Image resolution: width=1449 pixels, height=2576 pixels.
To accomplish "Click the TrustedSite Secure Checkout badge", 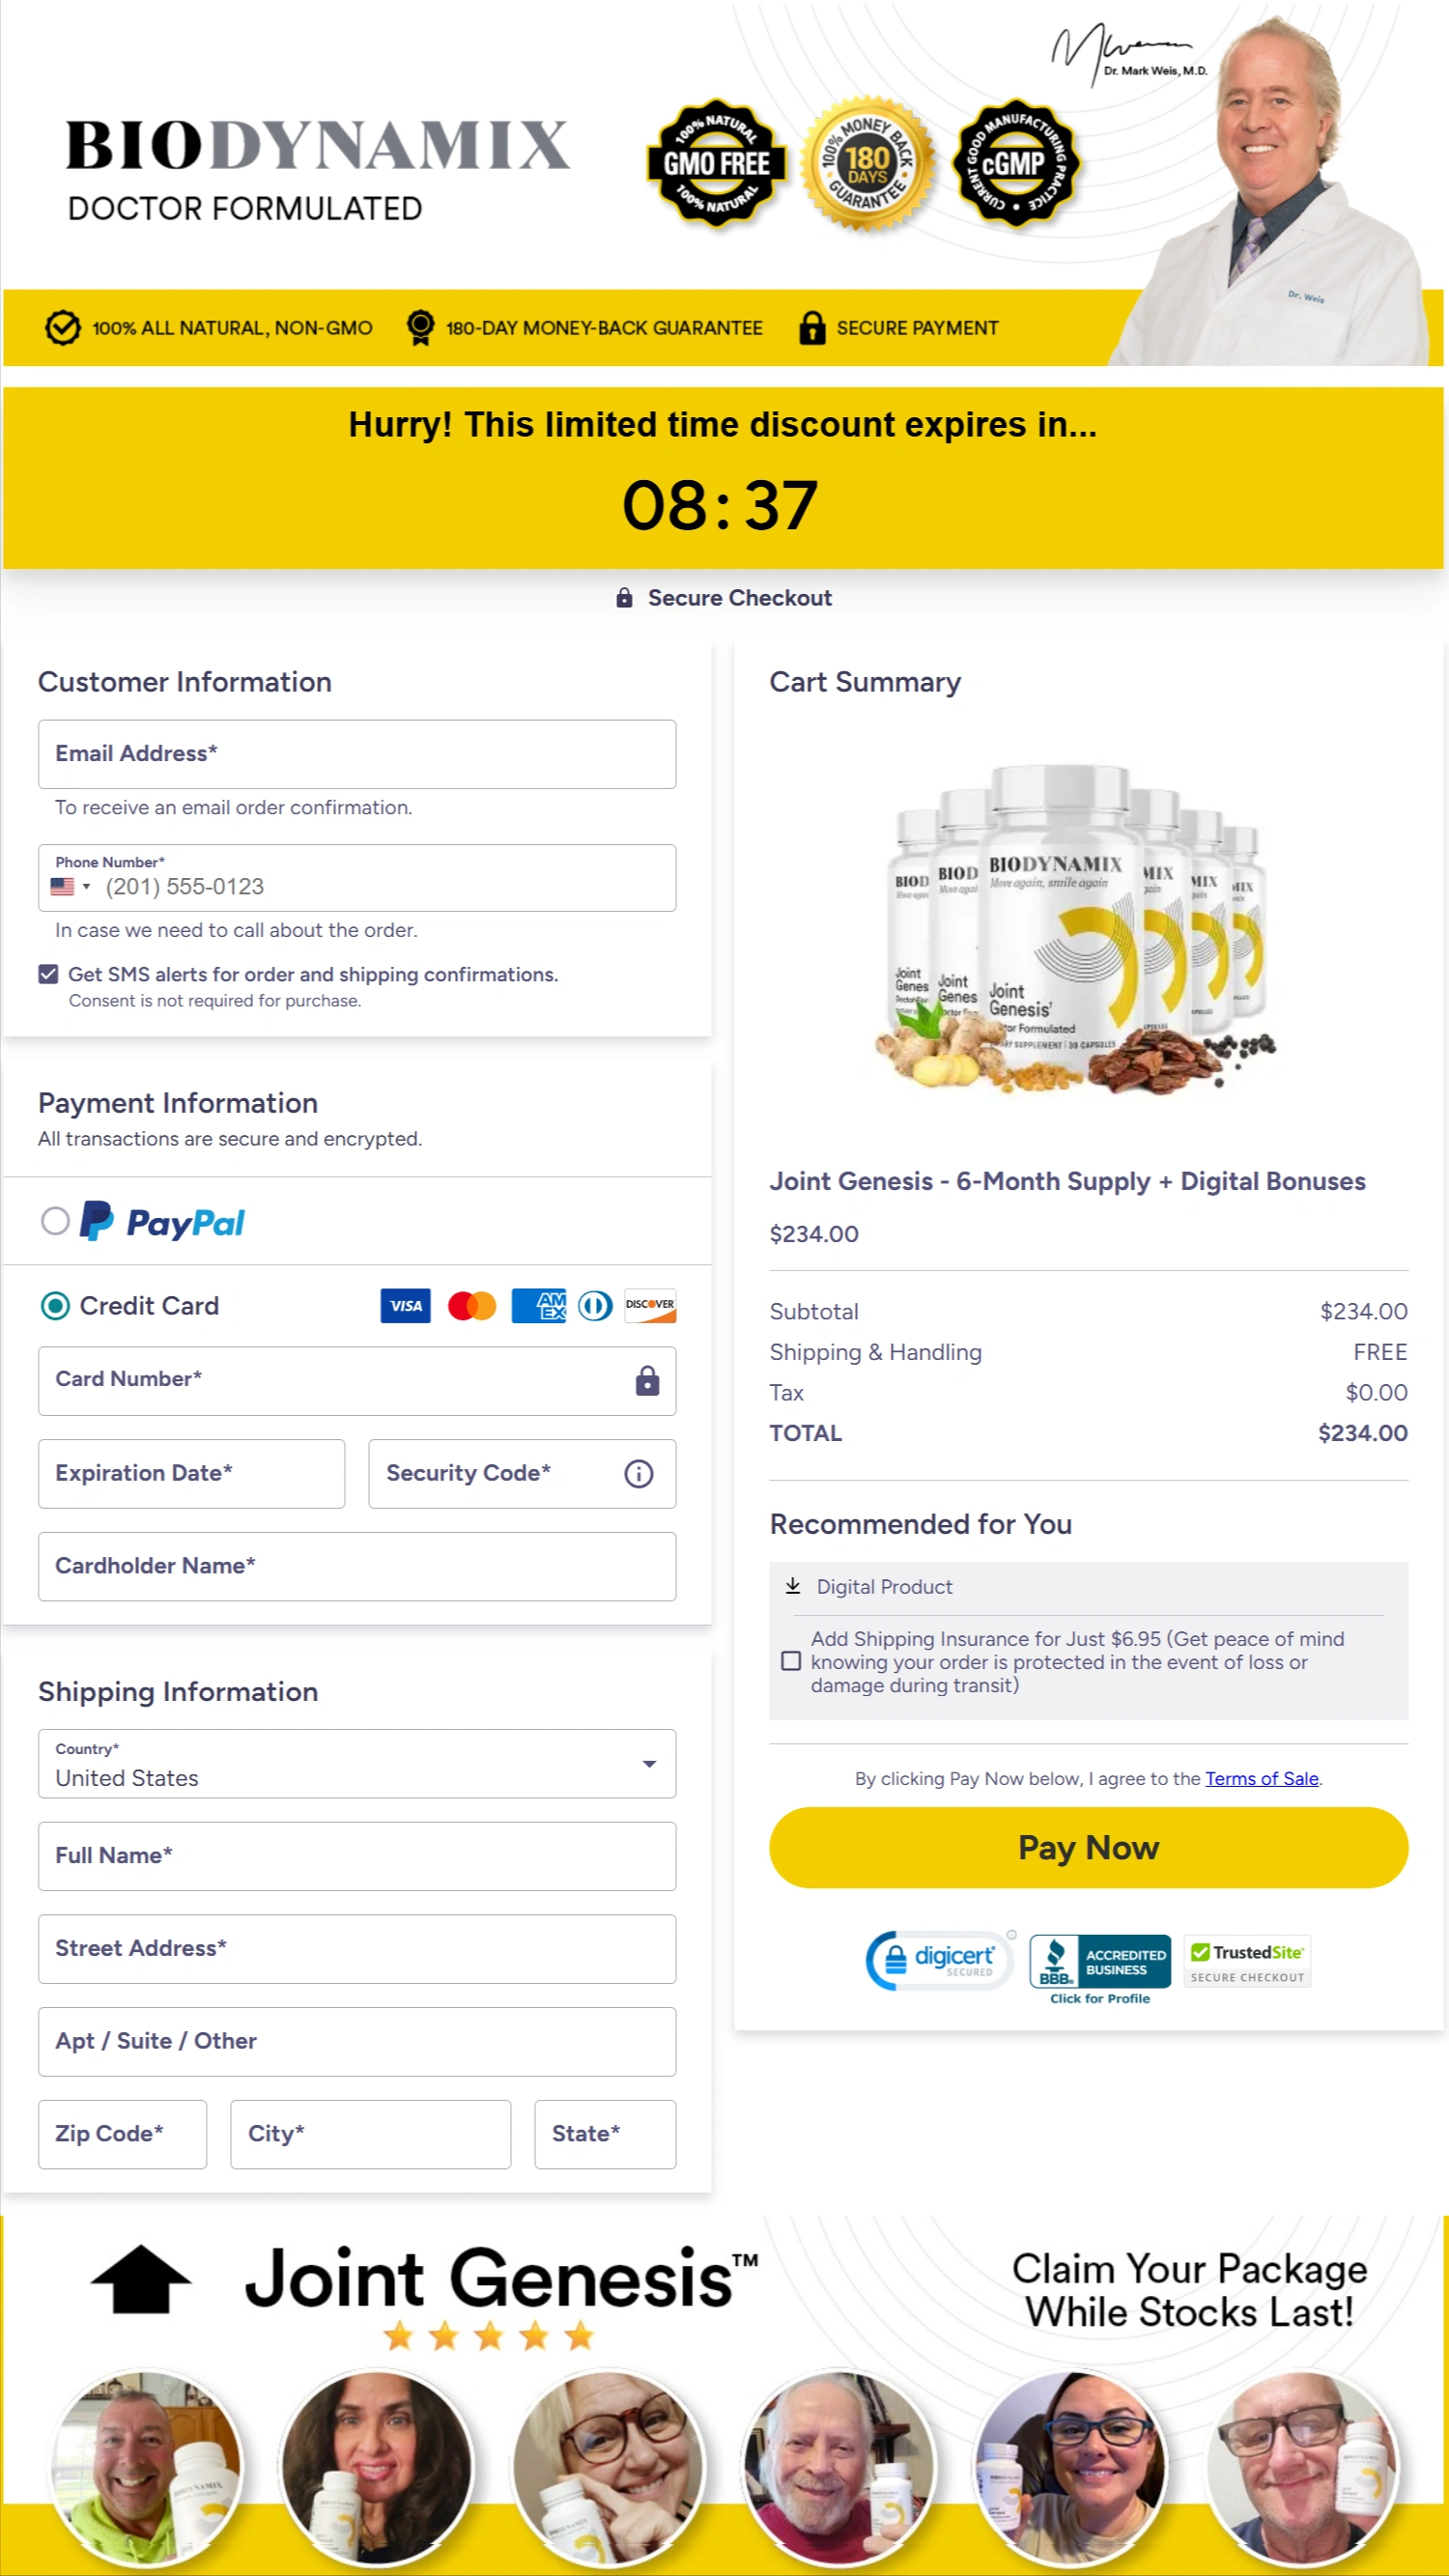I will tap(1246, 1959).
